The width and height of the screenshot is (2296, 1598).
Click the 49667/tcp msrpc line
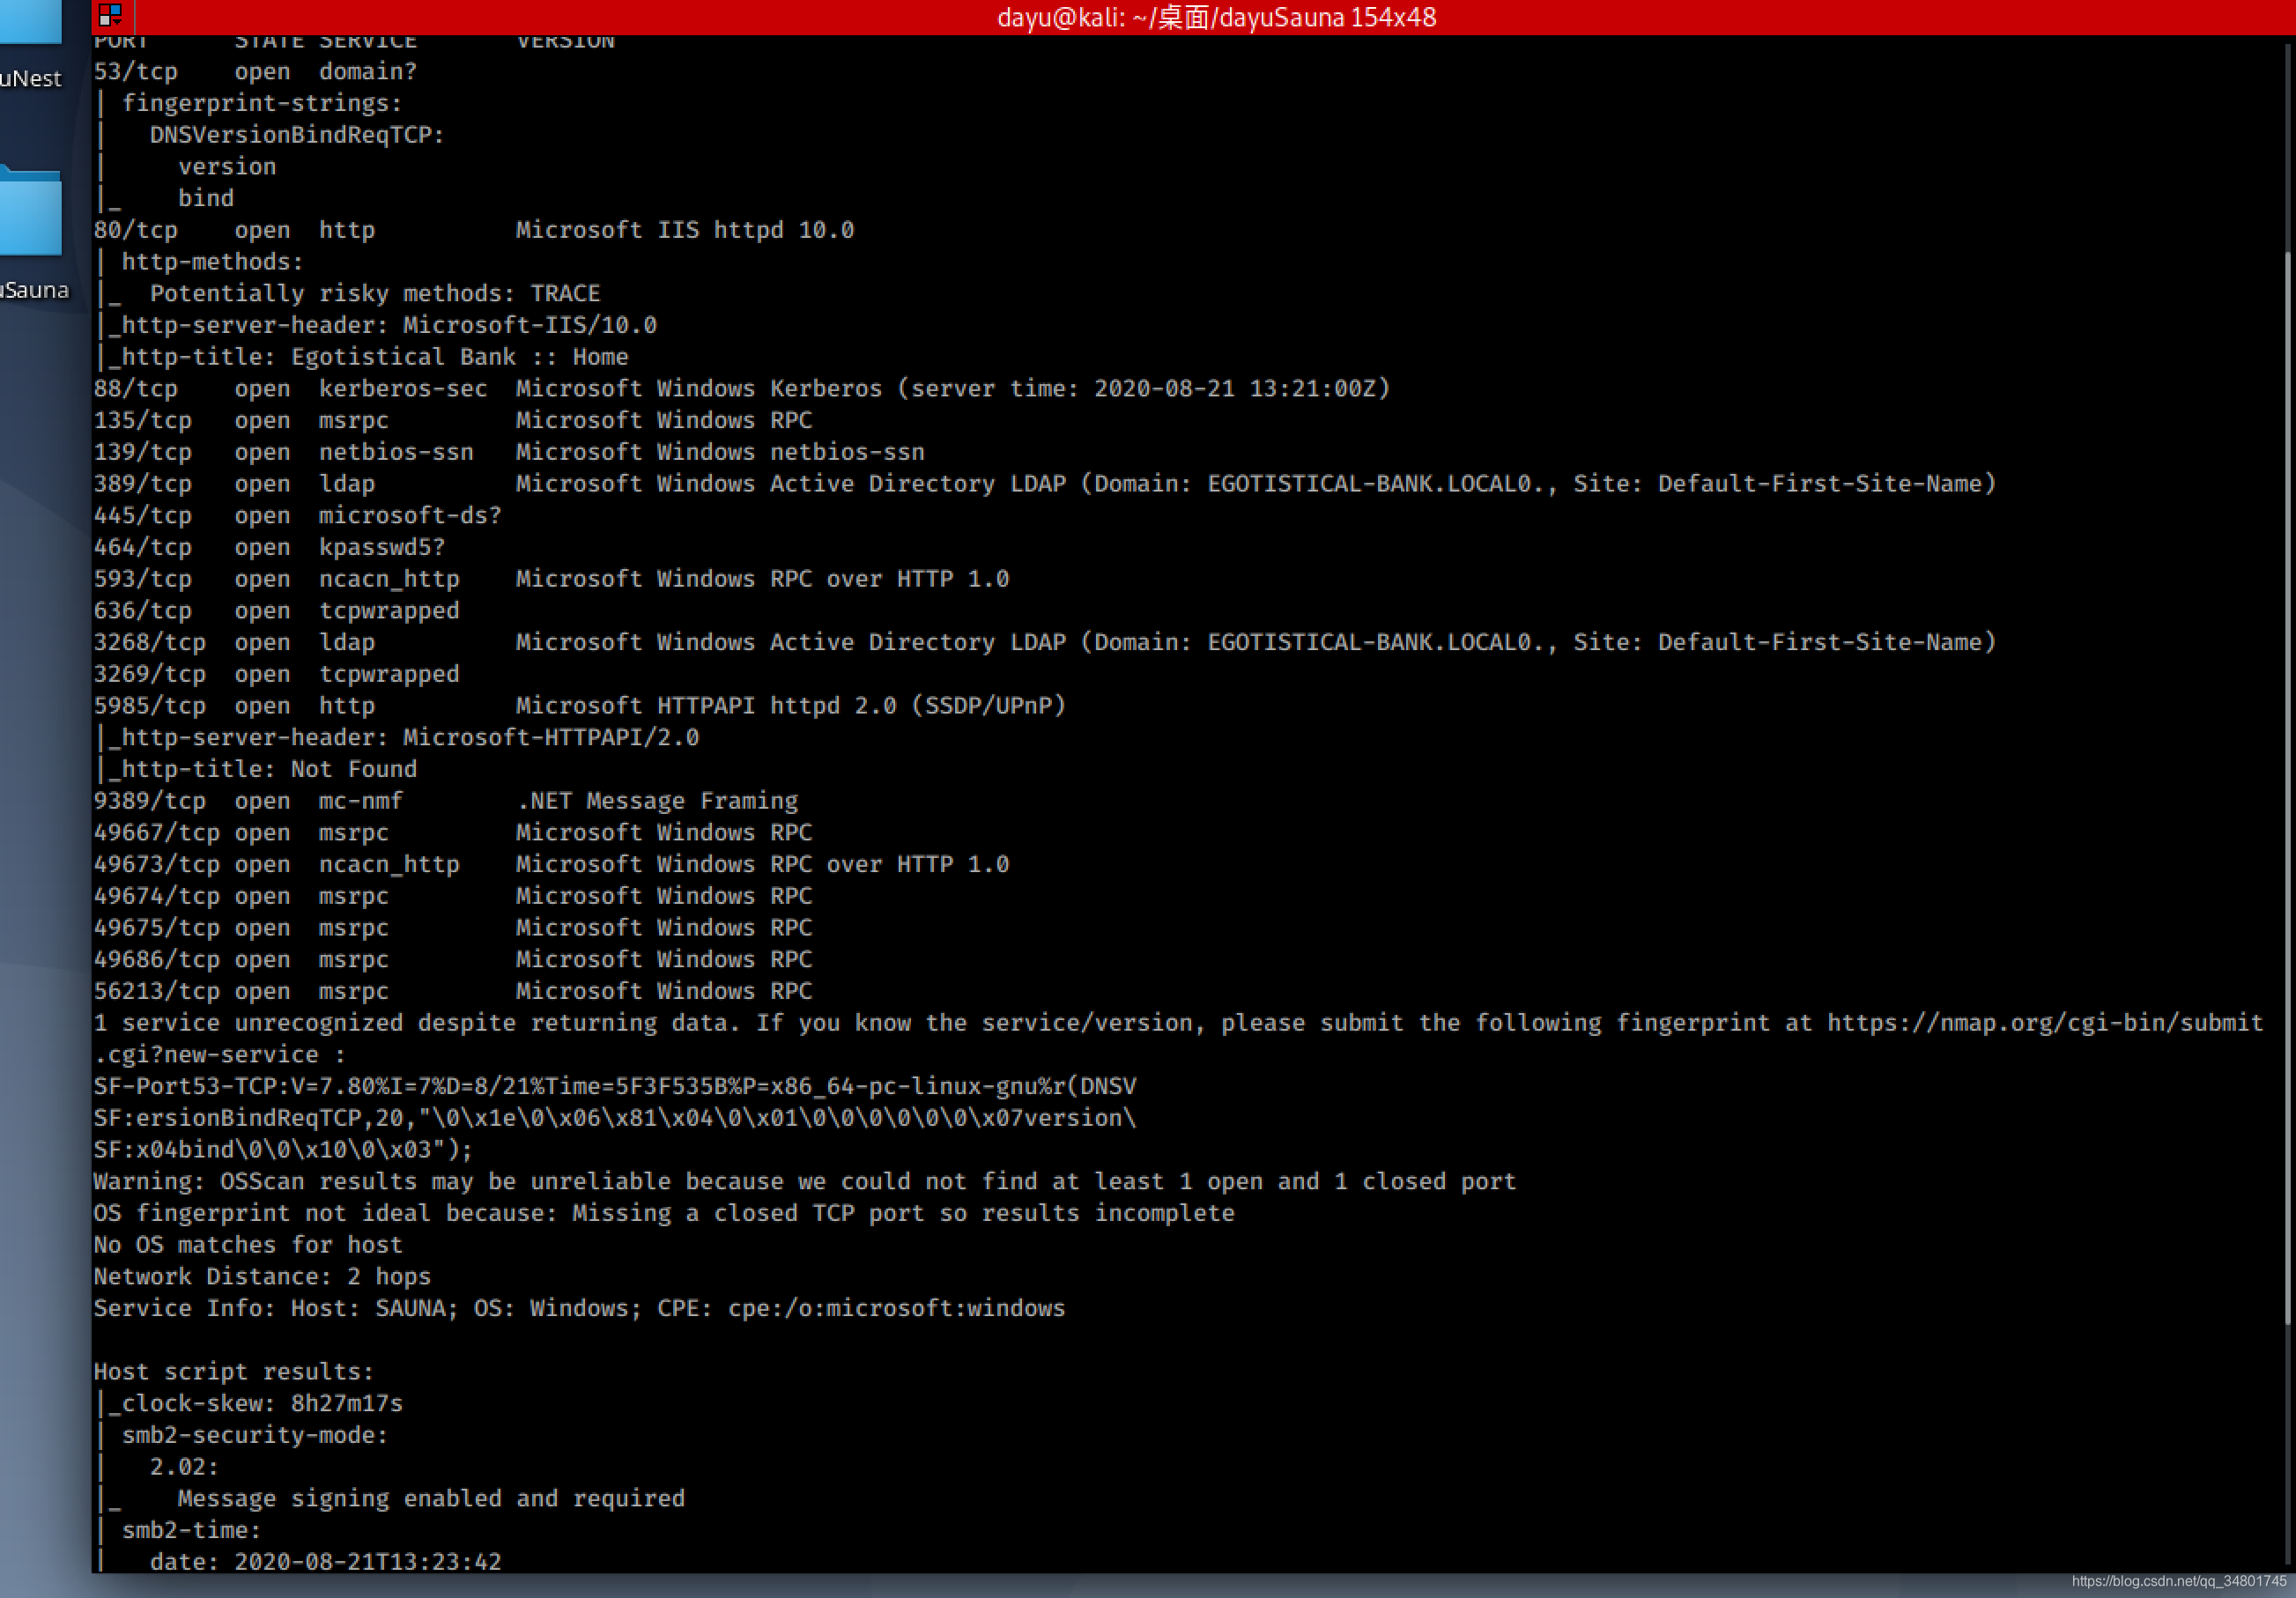pos(453,833)
